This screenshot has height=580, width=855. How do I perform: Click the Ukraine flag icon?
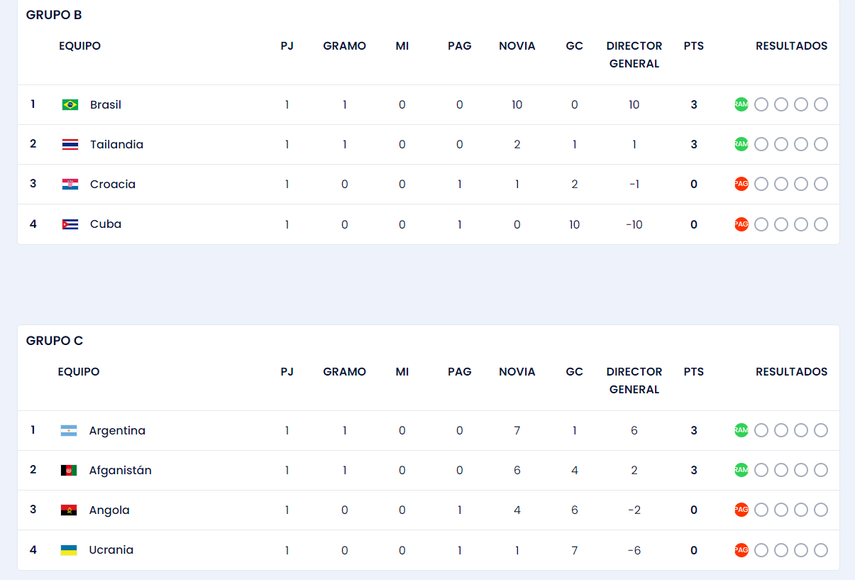(69, 551)
